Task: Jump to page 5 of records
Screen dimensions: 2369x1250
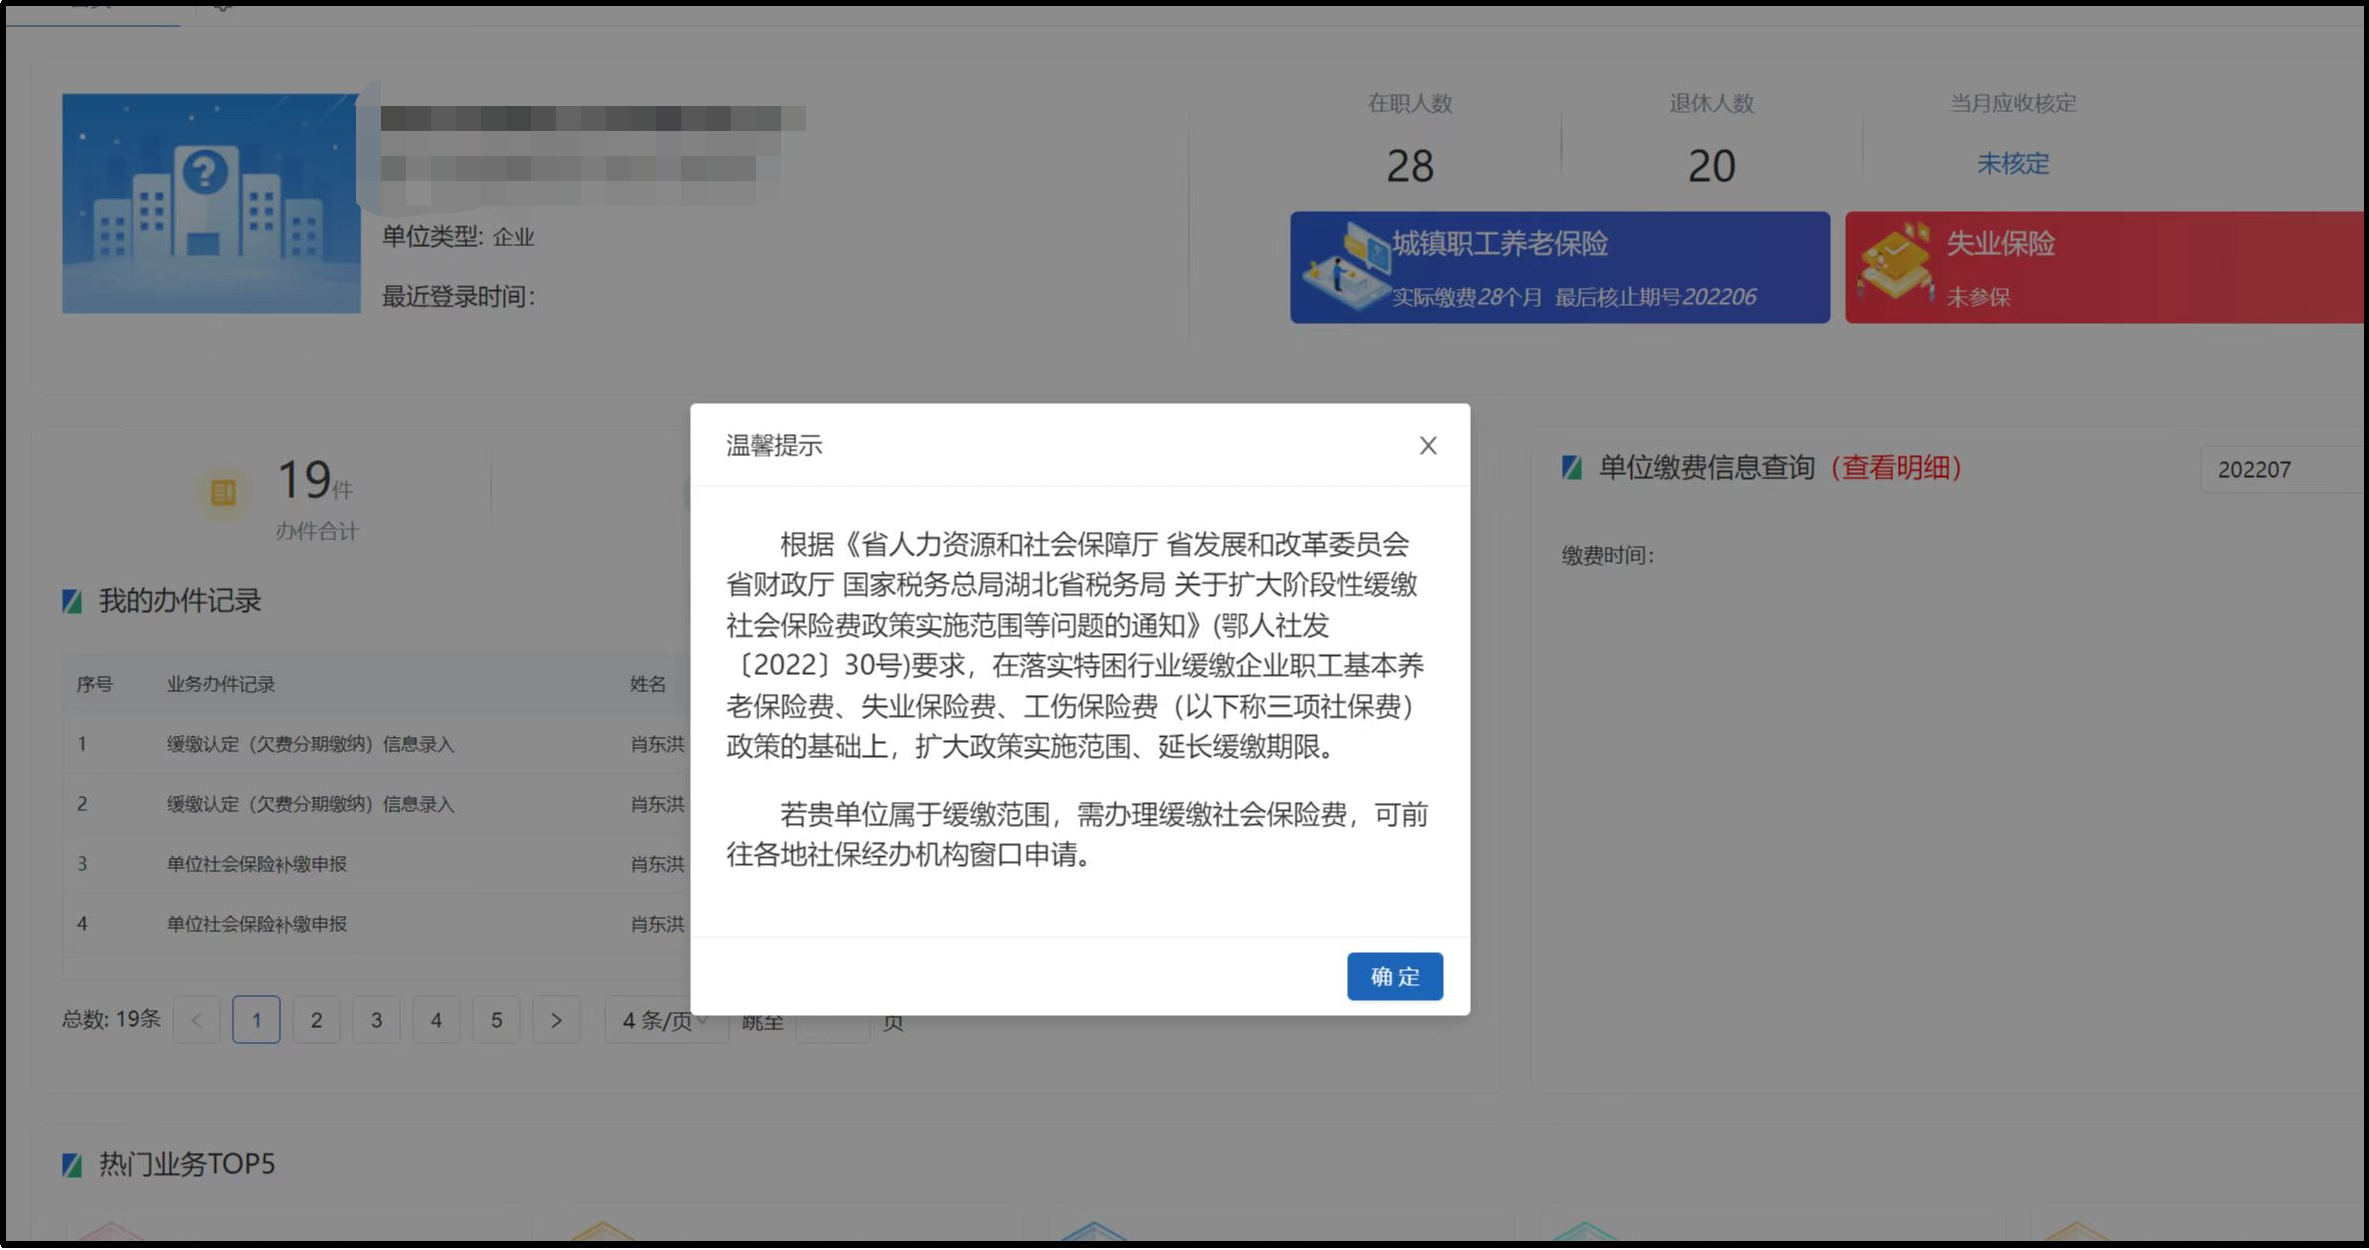Action: (x=496, y=1020)
